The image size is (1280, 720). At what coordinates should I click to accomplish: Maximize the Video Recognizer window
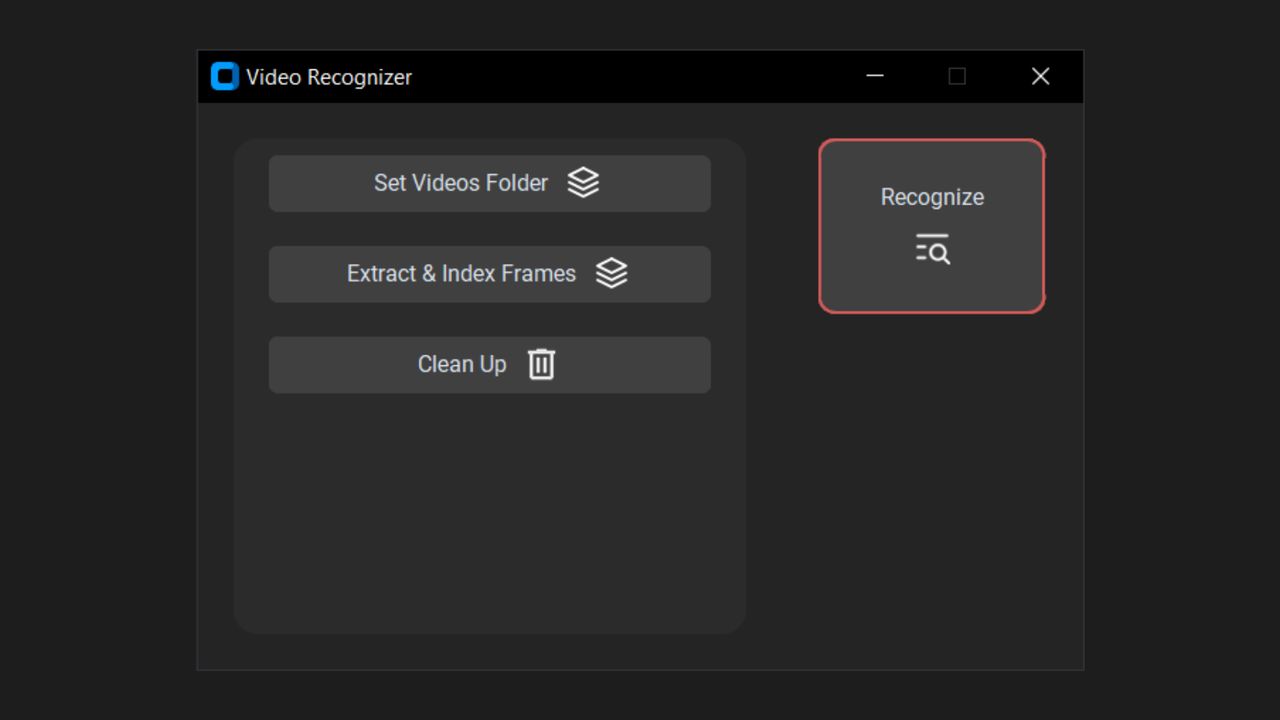[x=957, y=76]
